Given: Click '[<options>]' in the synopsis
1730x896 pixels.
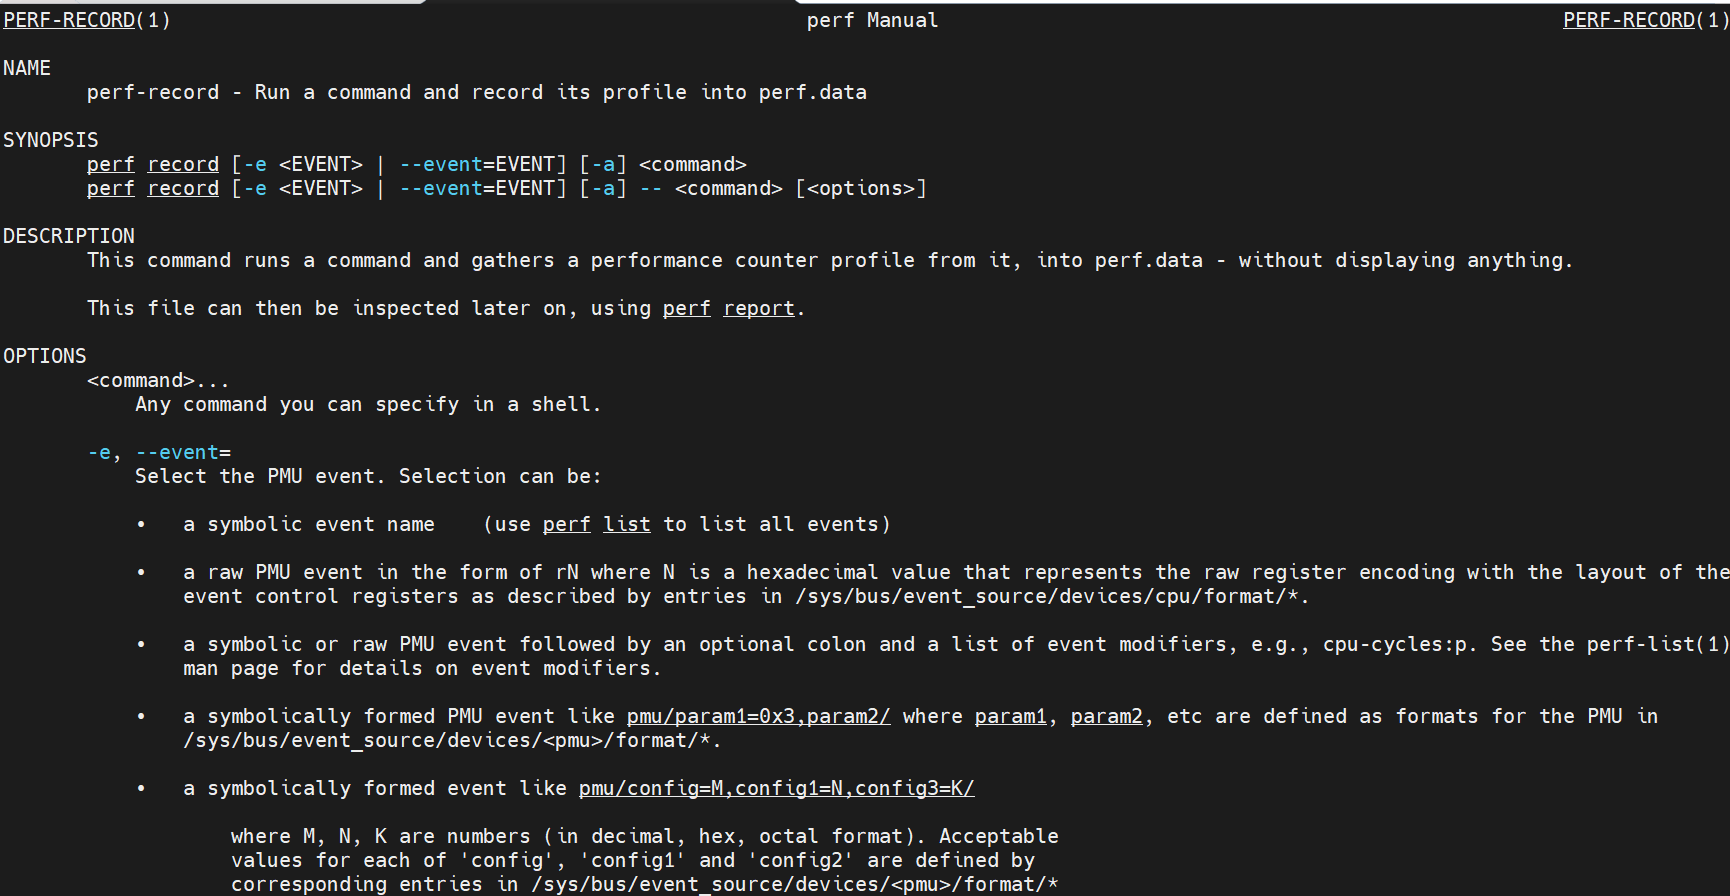Looking at the screenshot, I should point(861,188).
